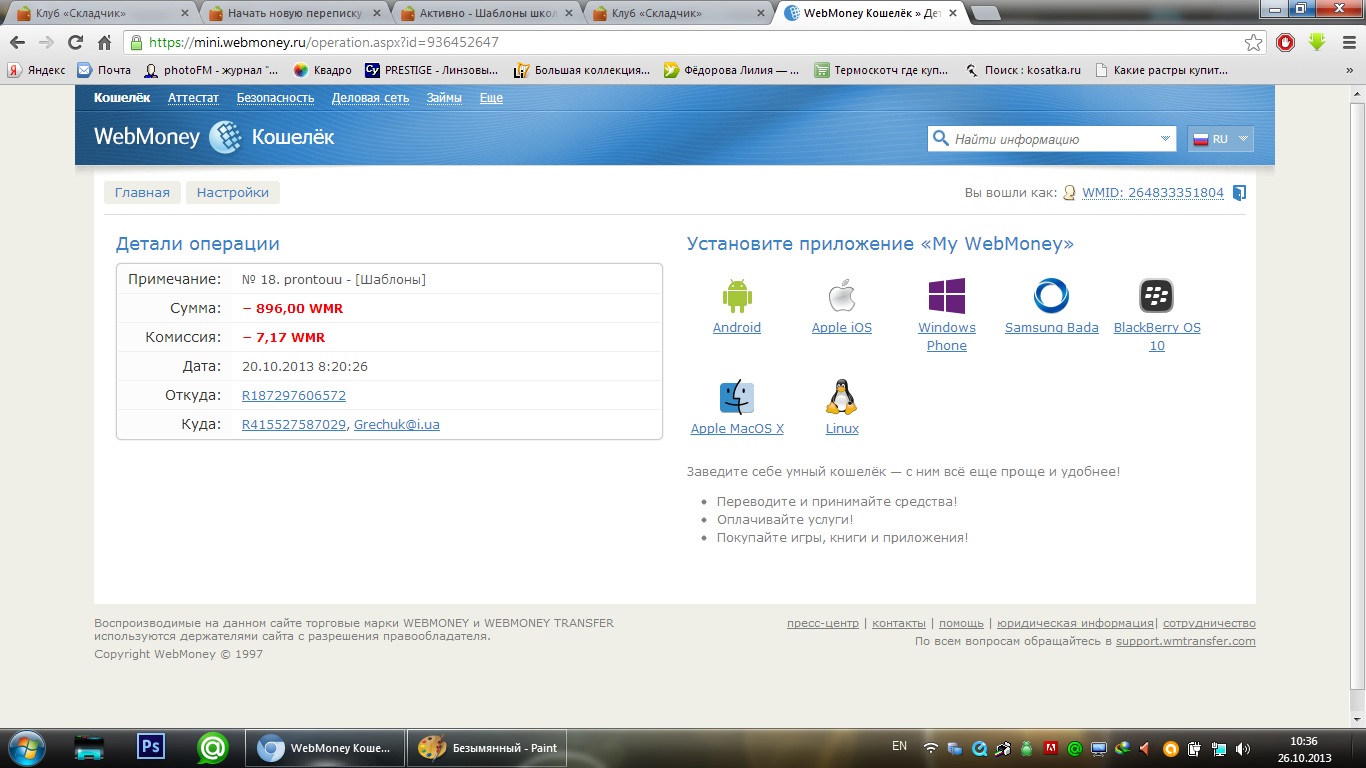Image resolution: width=1366 pixels, height=768 pixels.
Task: Open the помощь footer link
Action: click(x=961, y=624)
